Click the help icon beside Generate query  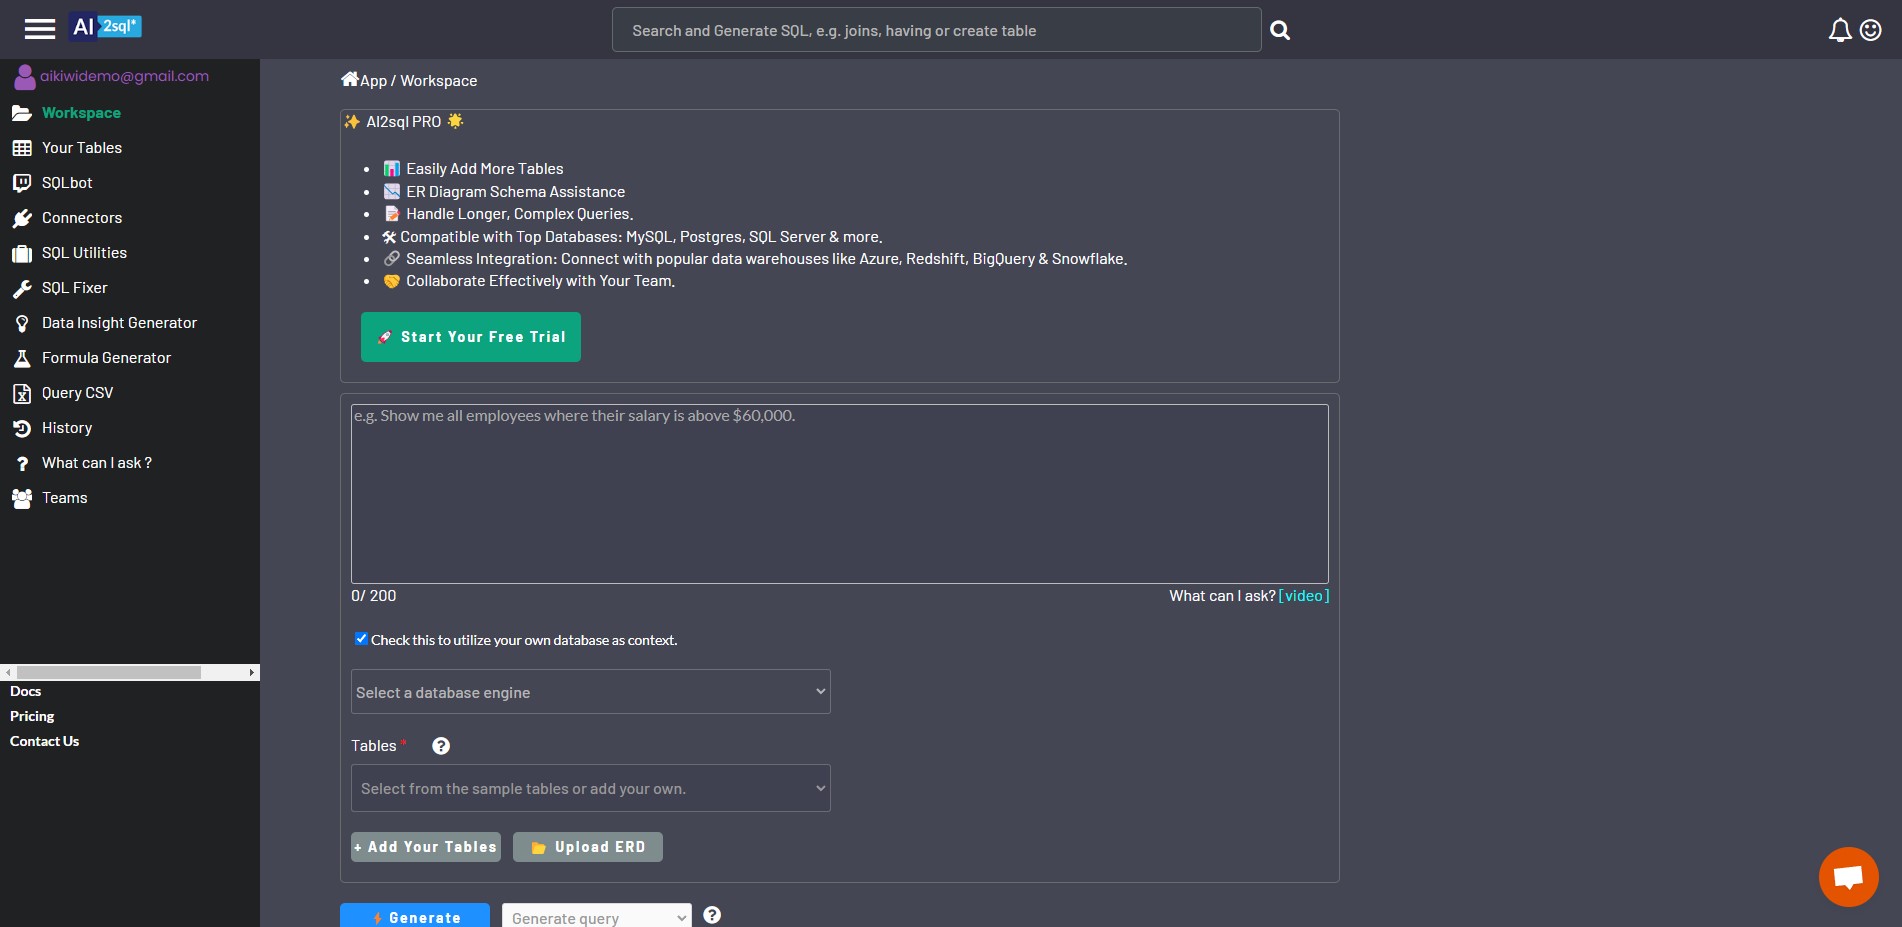pos(712,915)
